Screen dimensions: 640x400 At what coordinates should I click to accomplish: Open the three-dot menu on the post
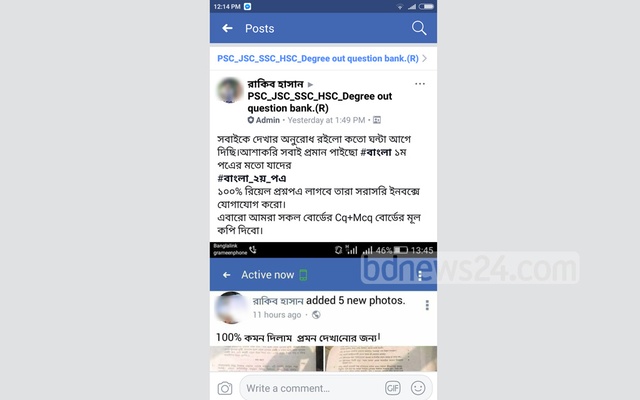pyautogui.click(x=420, y=84)
